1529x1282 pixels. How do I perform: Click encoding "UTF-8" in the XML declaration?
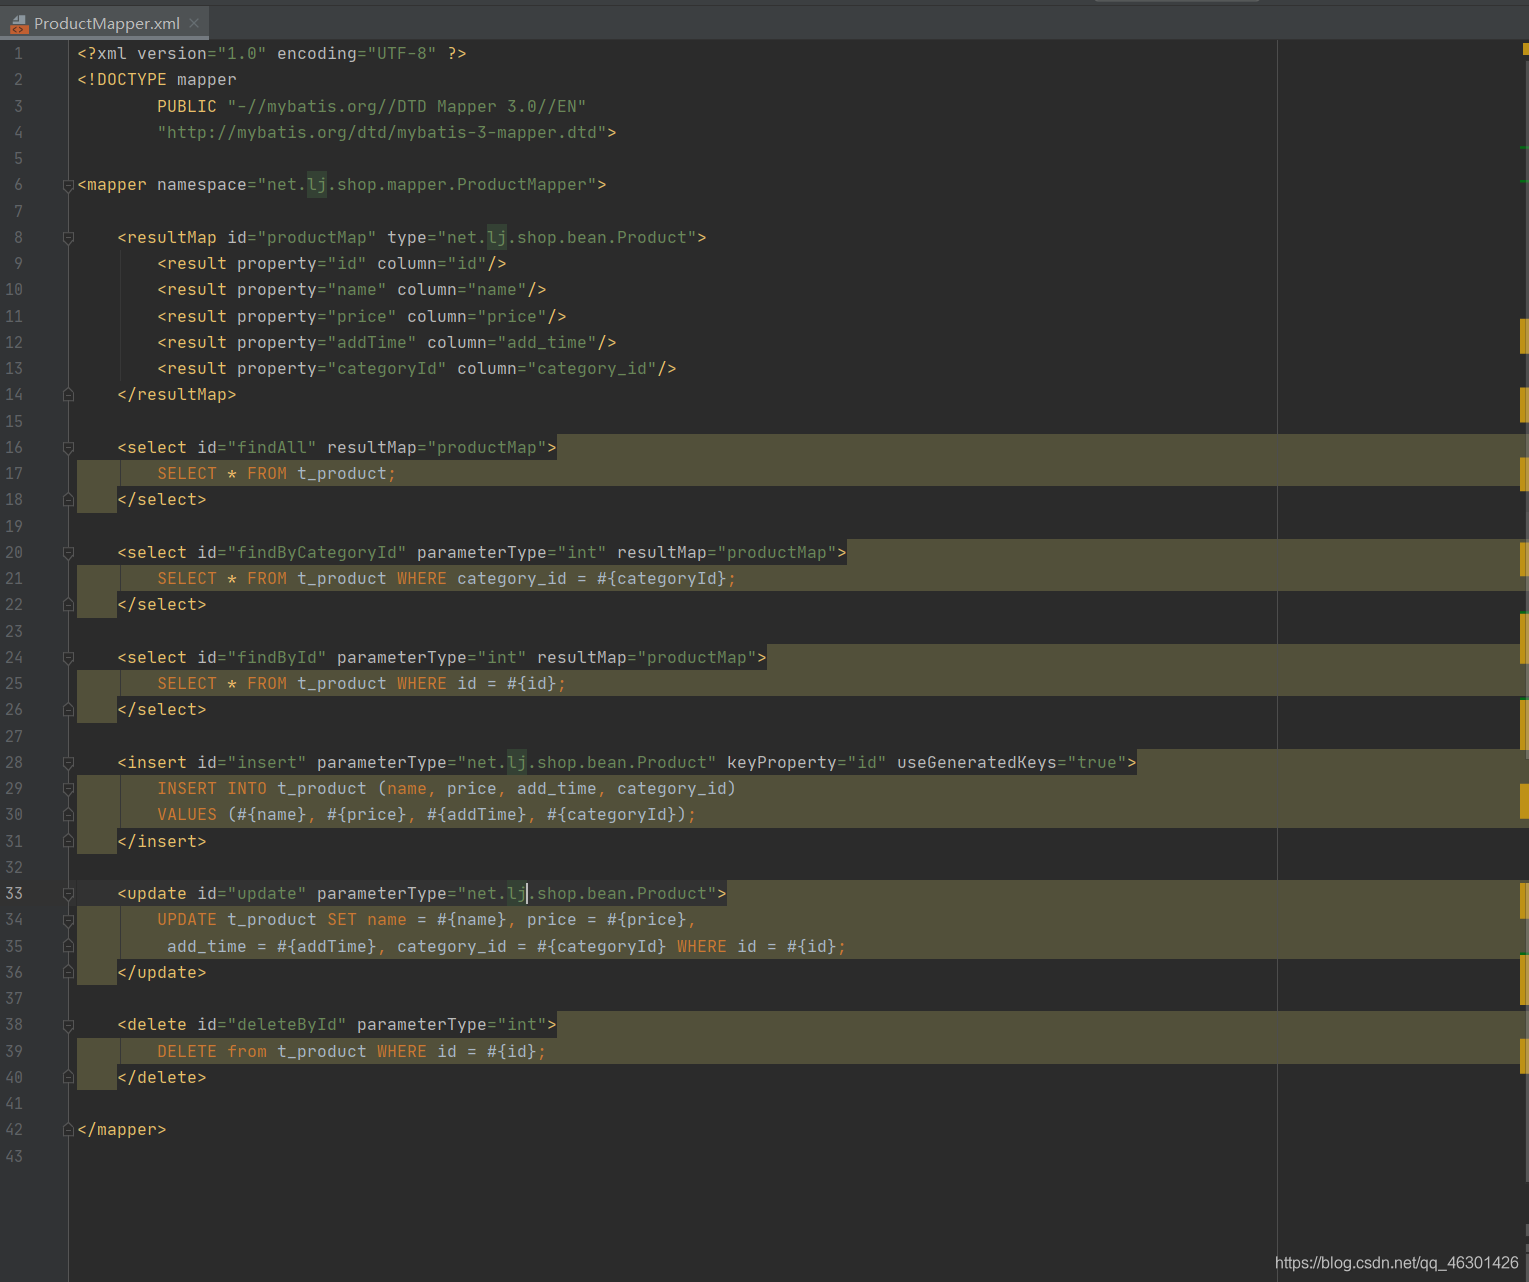(x=402, y=54)
